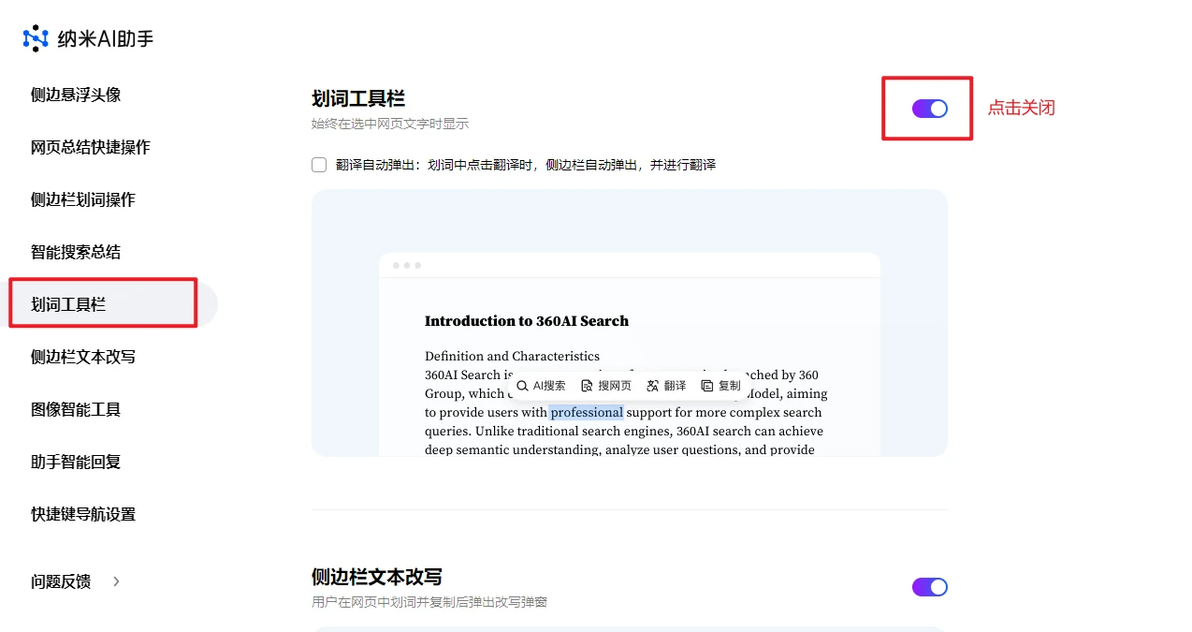
Task: Click the AI搜索 magnifier icon in preview toolbar
Action: point(522,386)
